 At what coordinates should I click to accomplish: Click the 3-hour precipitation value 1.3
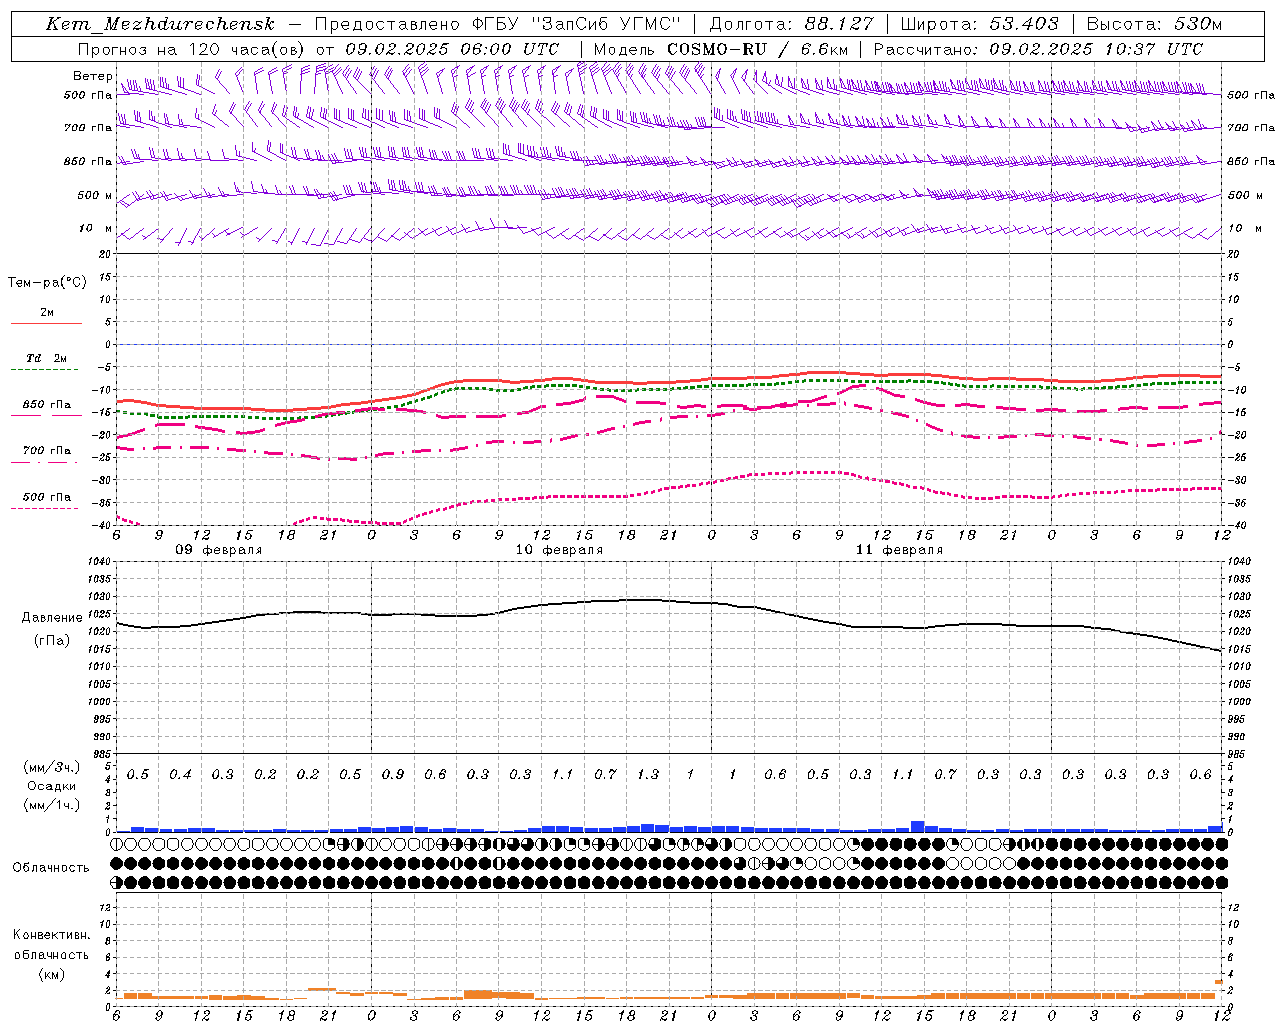coord(648,775)
